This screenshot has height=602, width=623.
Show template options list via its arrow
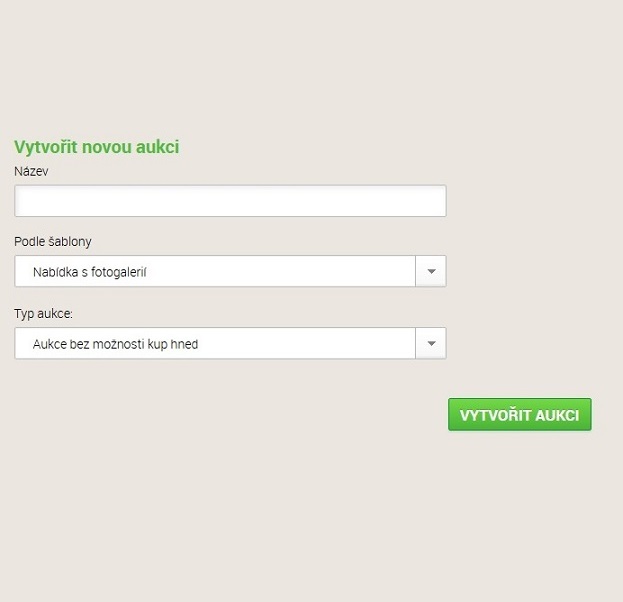click(431, 271)
